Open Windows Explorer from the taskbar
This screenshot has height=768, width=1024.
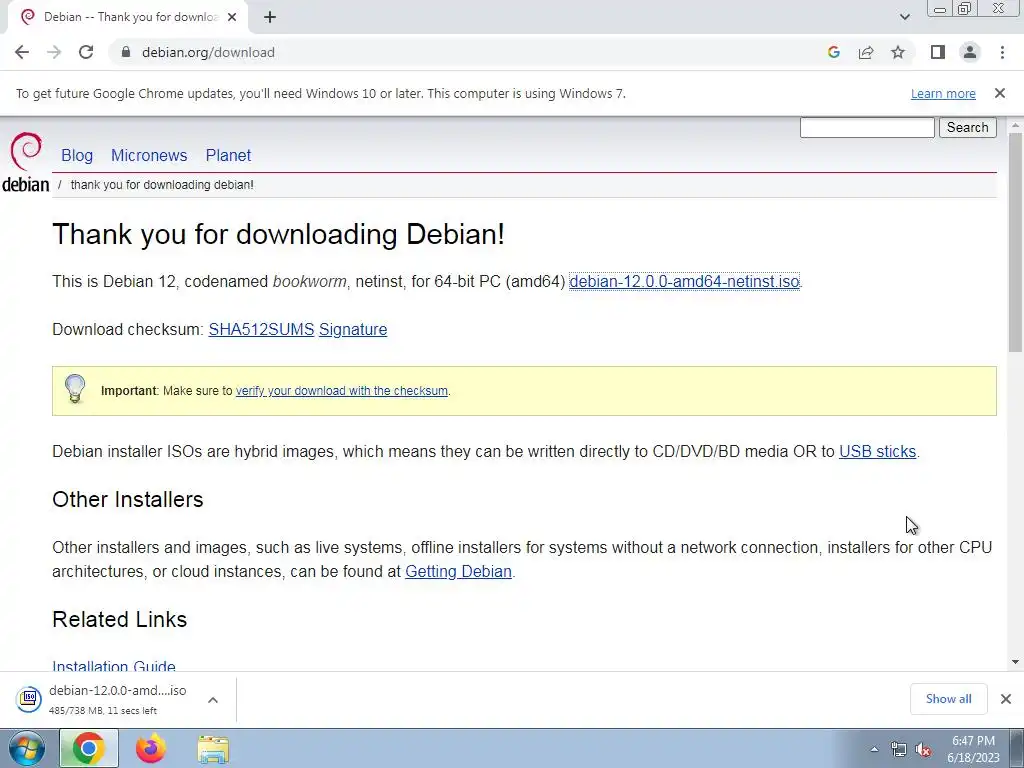(213, 750)
